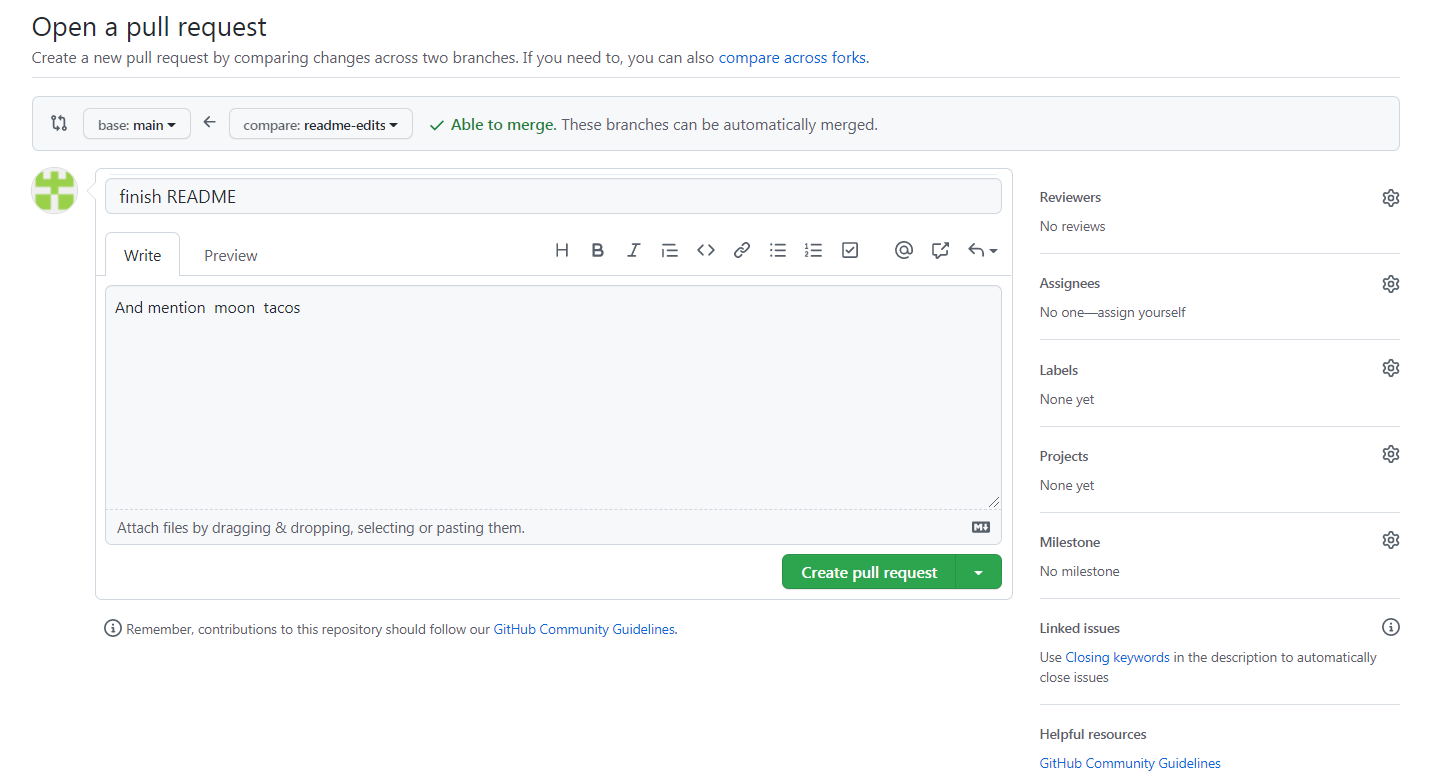The height and width of the screenshot is (780, 1444).
Task: Open the compare across forks link
Action: click(x=791, y=57)
